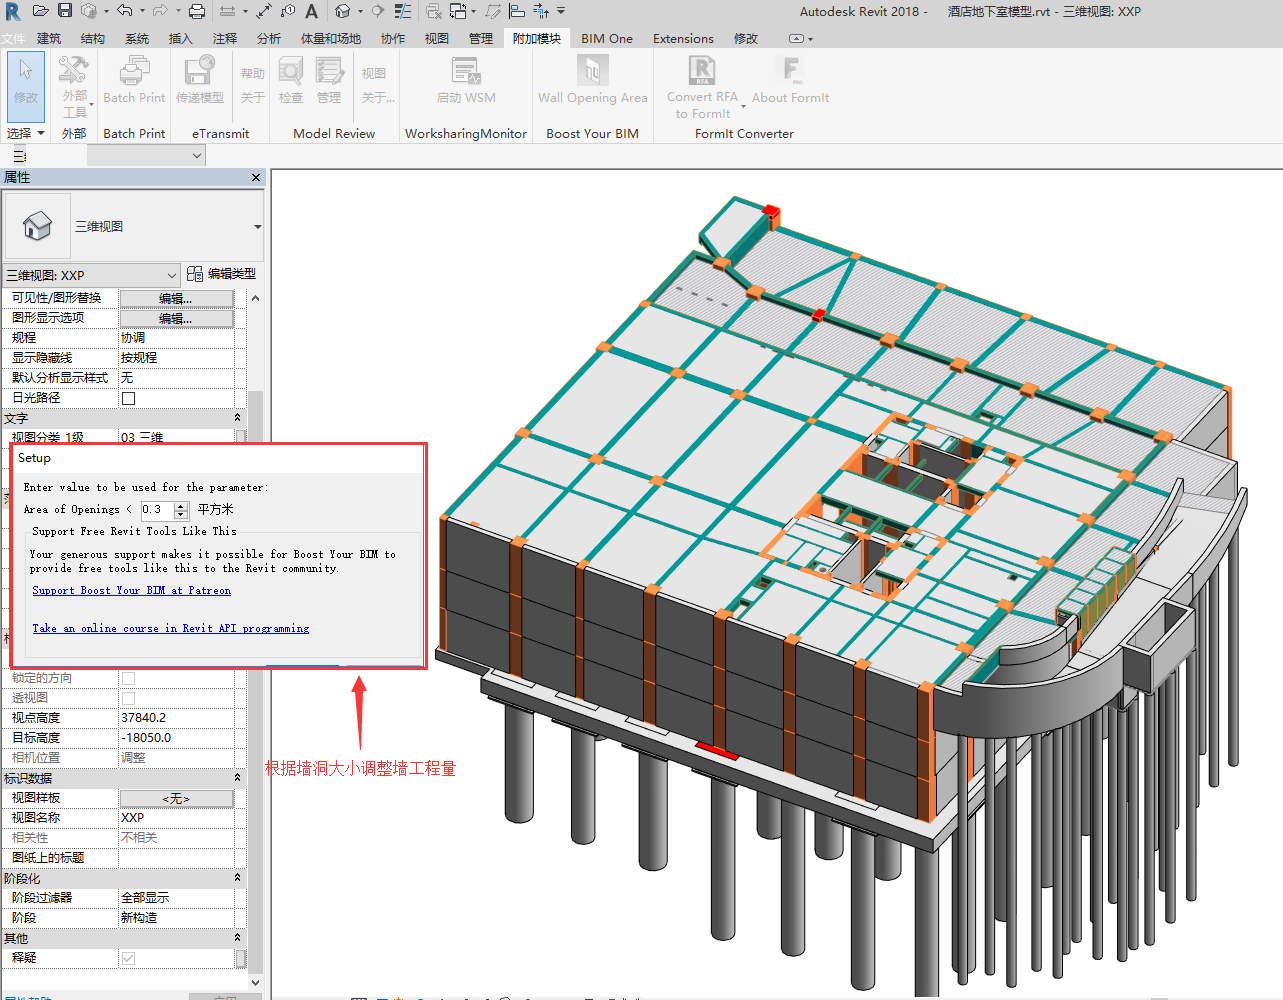Click the Undo arrow icon
This screenshot has height=1000, width=1283.
(x=124, y=11)
